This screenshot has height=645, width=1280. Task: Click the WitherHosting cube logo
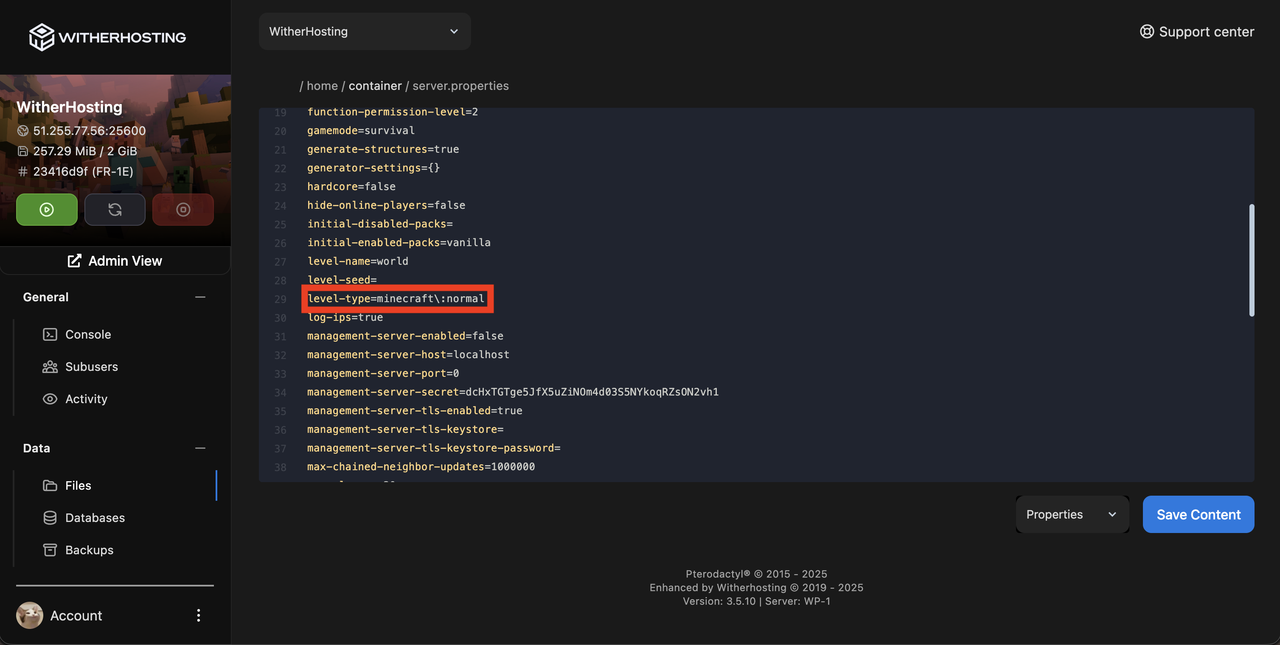[41, 37]
